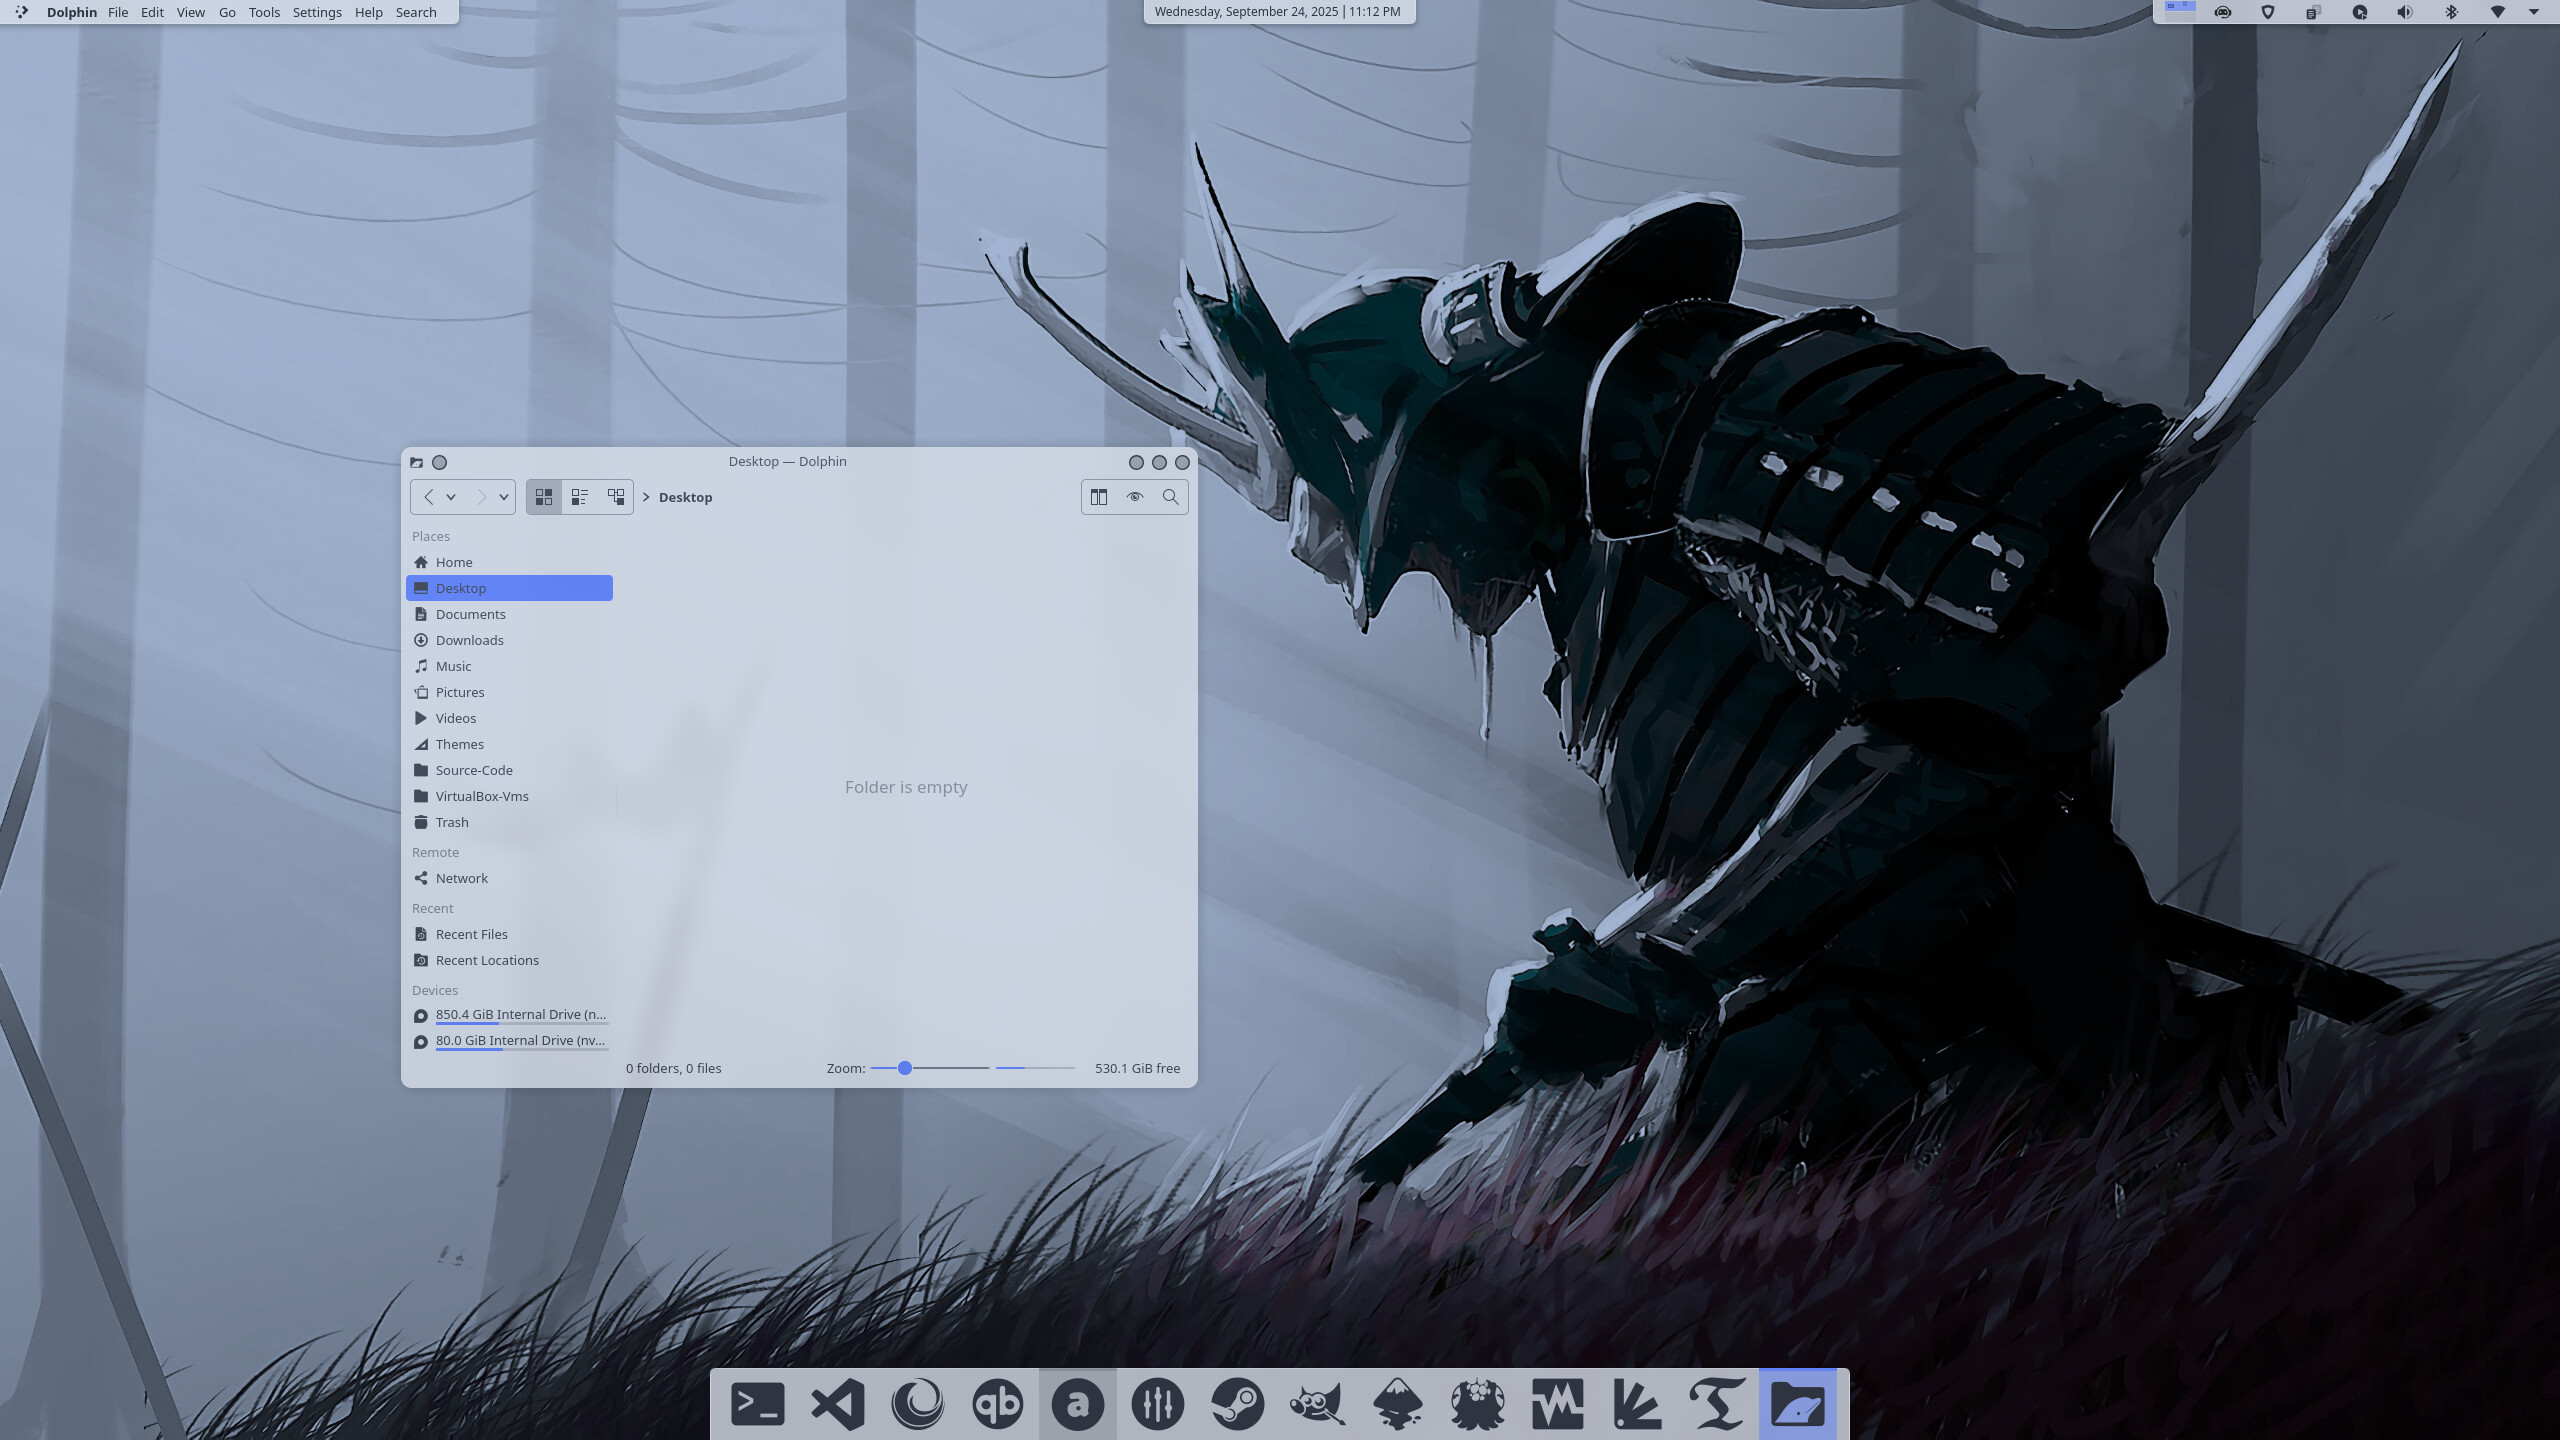Toggle split view in Dolphin toolbar
The width and height of the screenshot is (2560, 1440).
(1099, 497)
